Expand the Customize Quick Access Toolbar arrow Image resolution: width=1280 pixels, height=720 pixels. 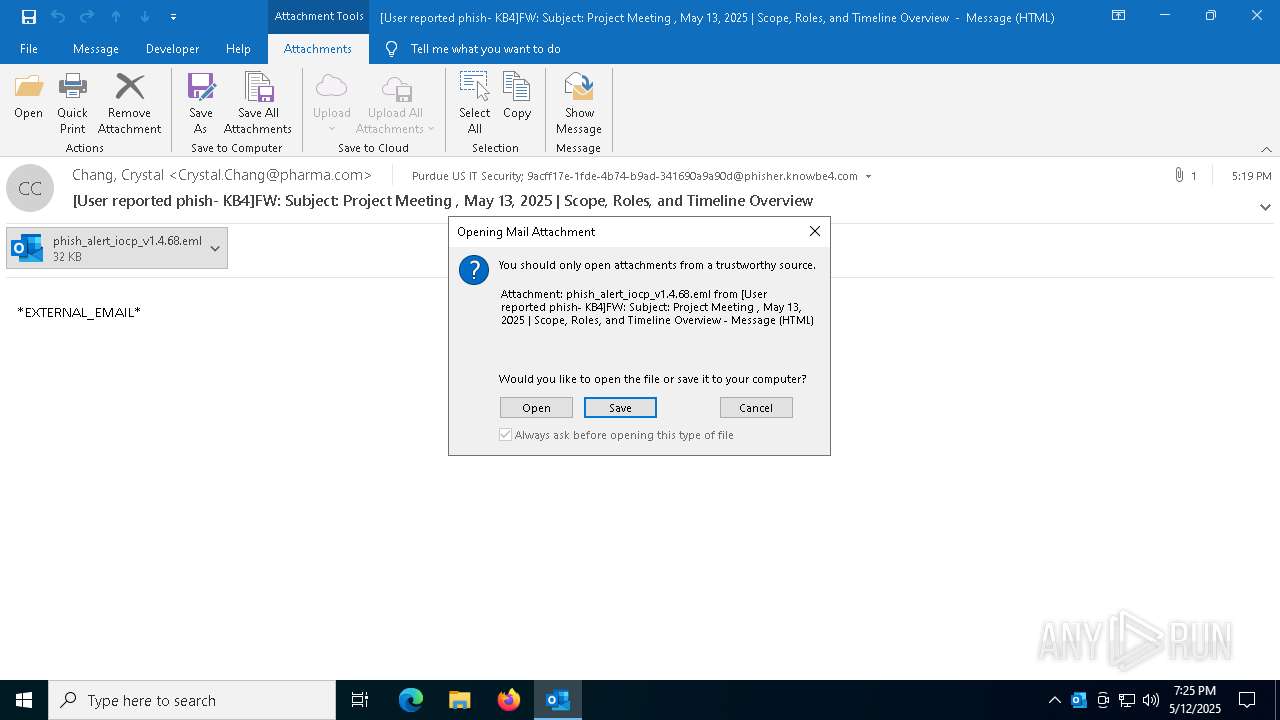point(173,17)
